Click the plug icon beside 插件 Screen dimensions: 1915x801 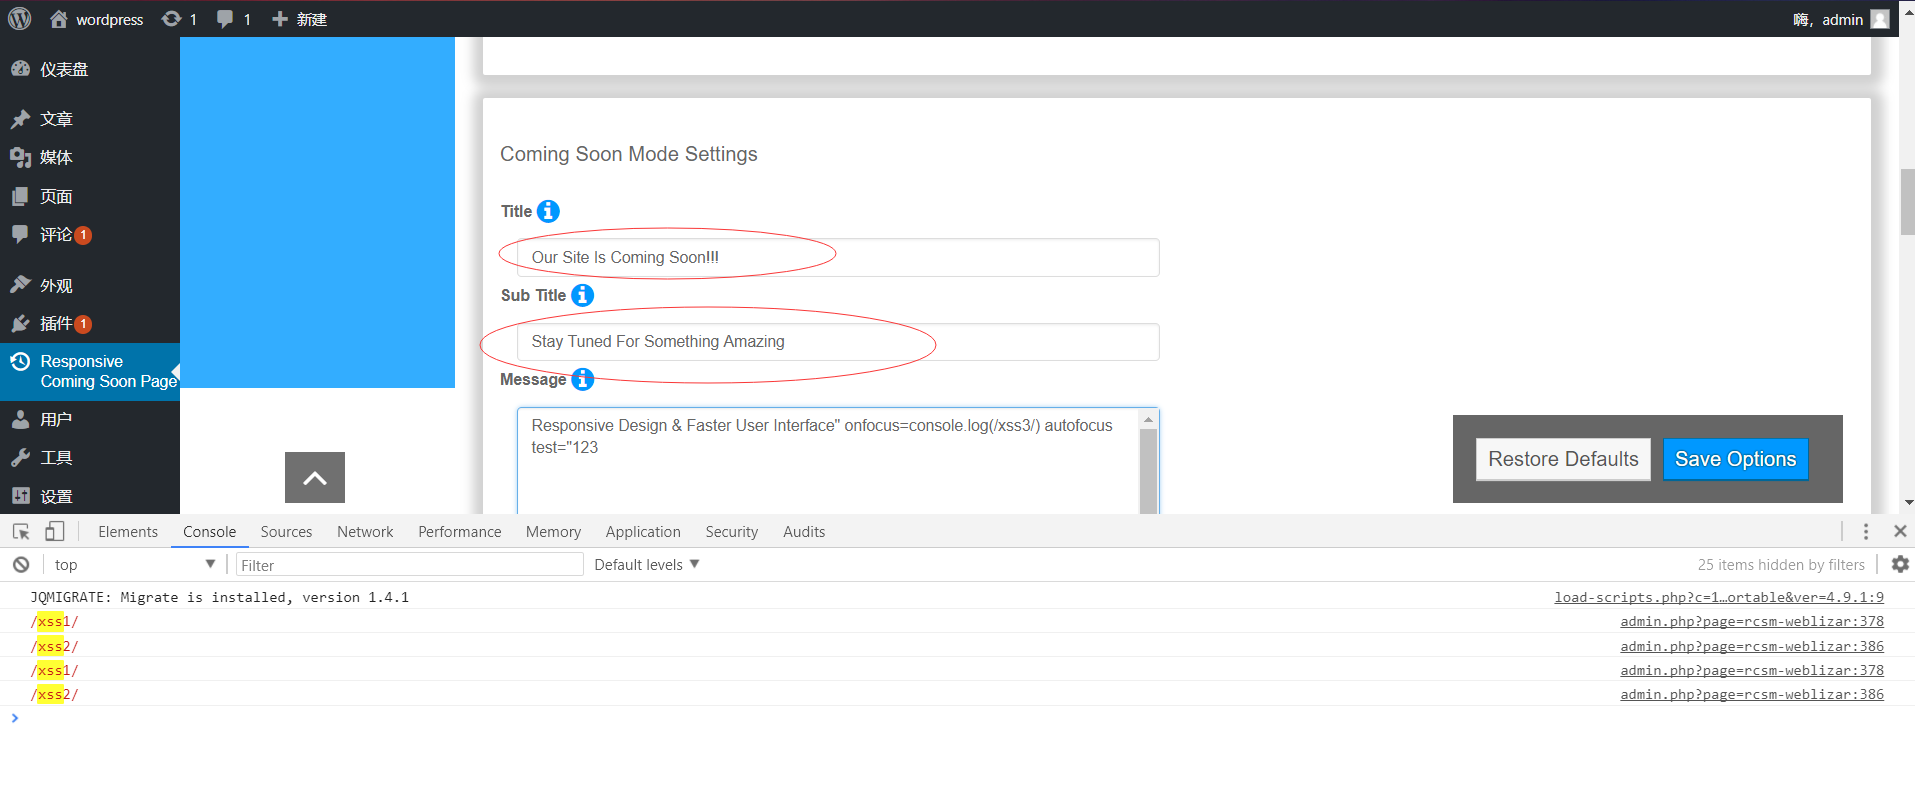20,323
